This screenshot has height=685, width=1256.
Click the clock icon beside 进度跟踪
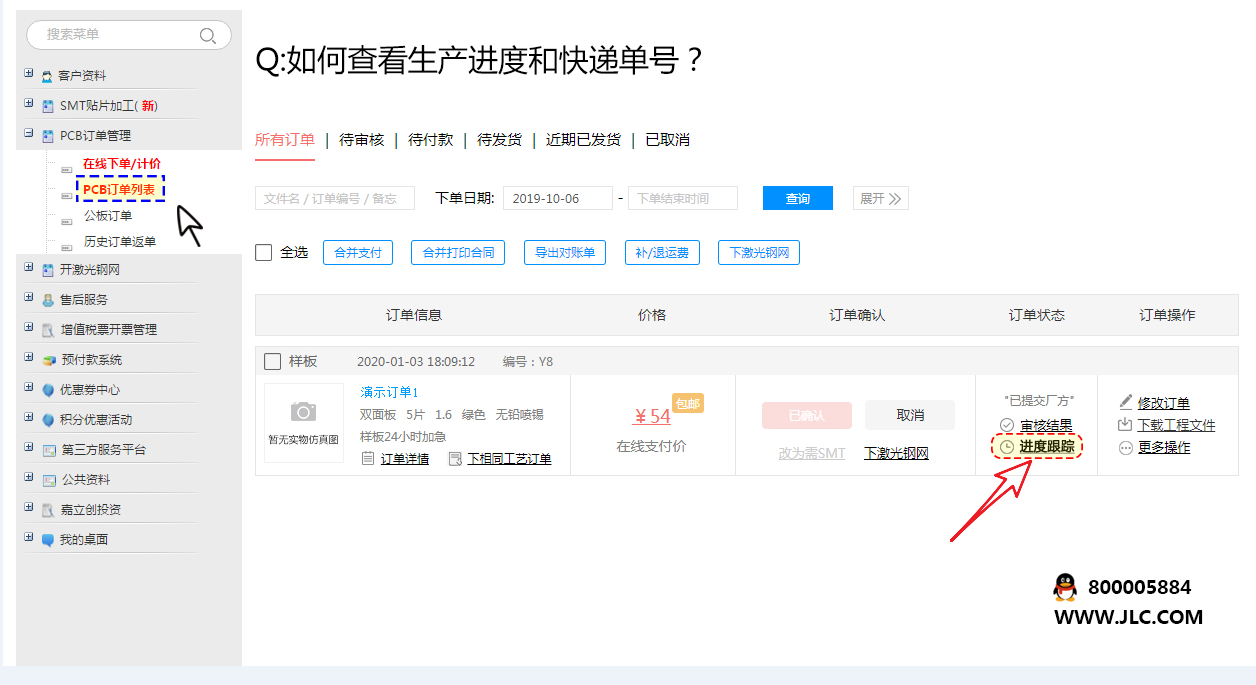tap(1007, 447)
